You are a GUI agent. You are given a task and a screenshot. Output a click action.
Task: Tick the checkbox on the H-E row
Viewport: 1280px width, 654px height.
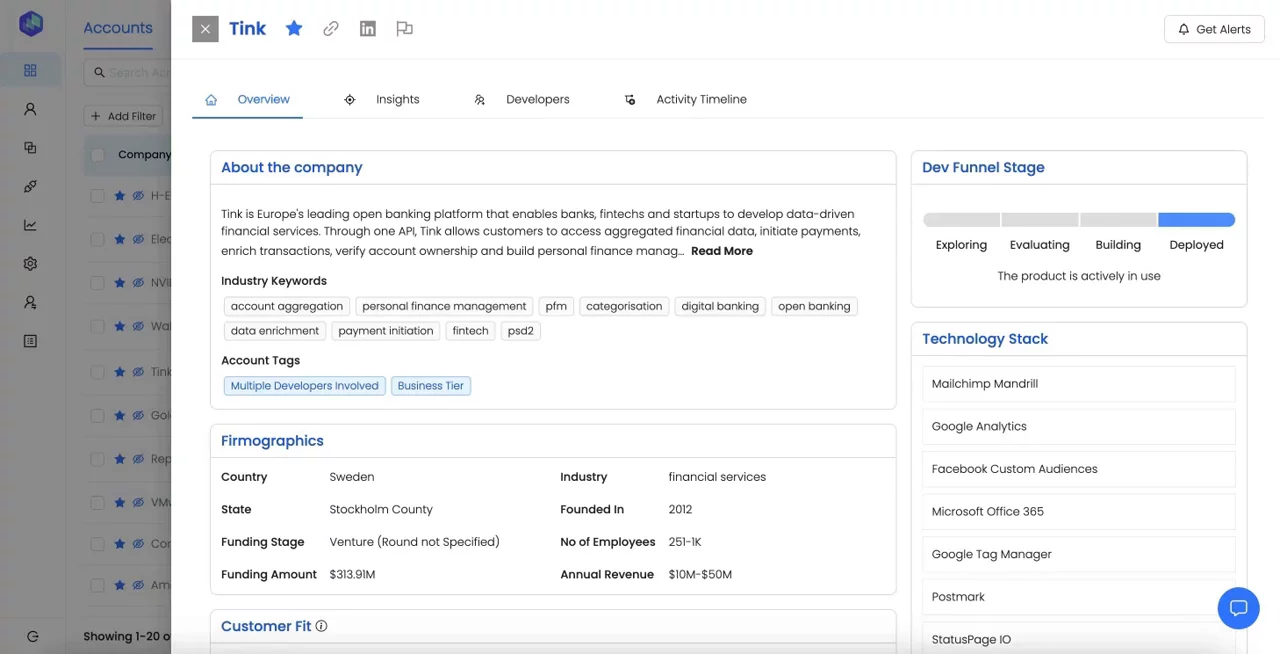(98, 196)
